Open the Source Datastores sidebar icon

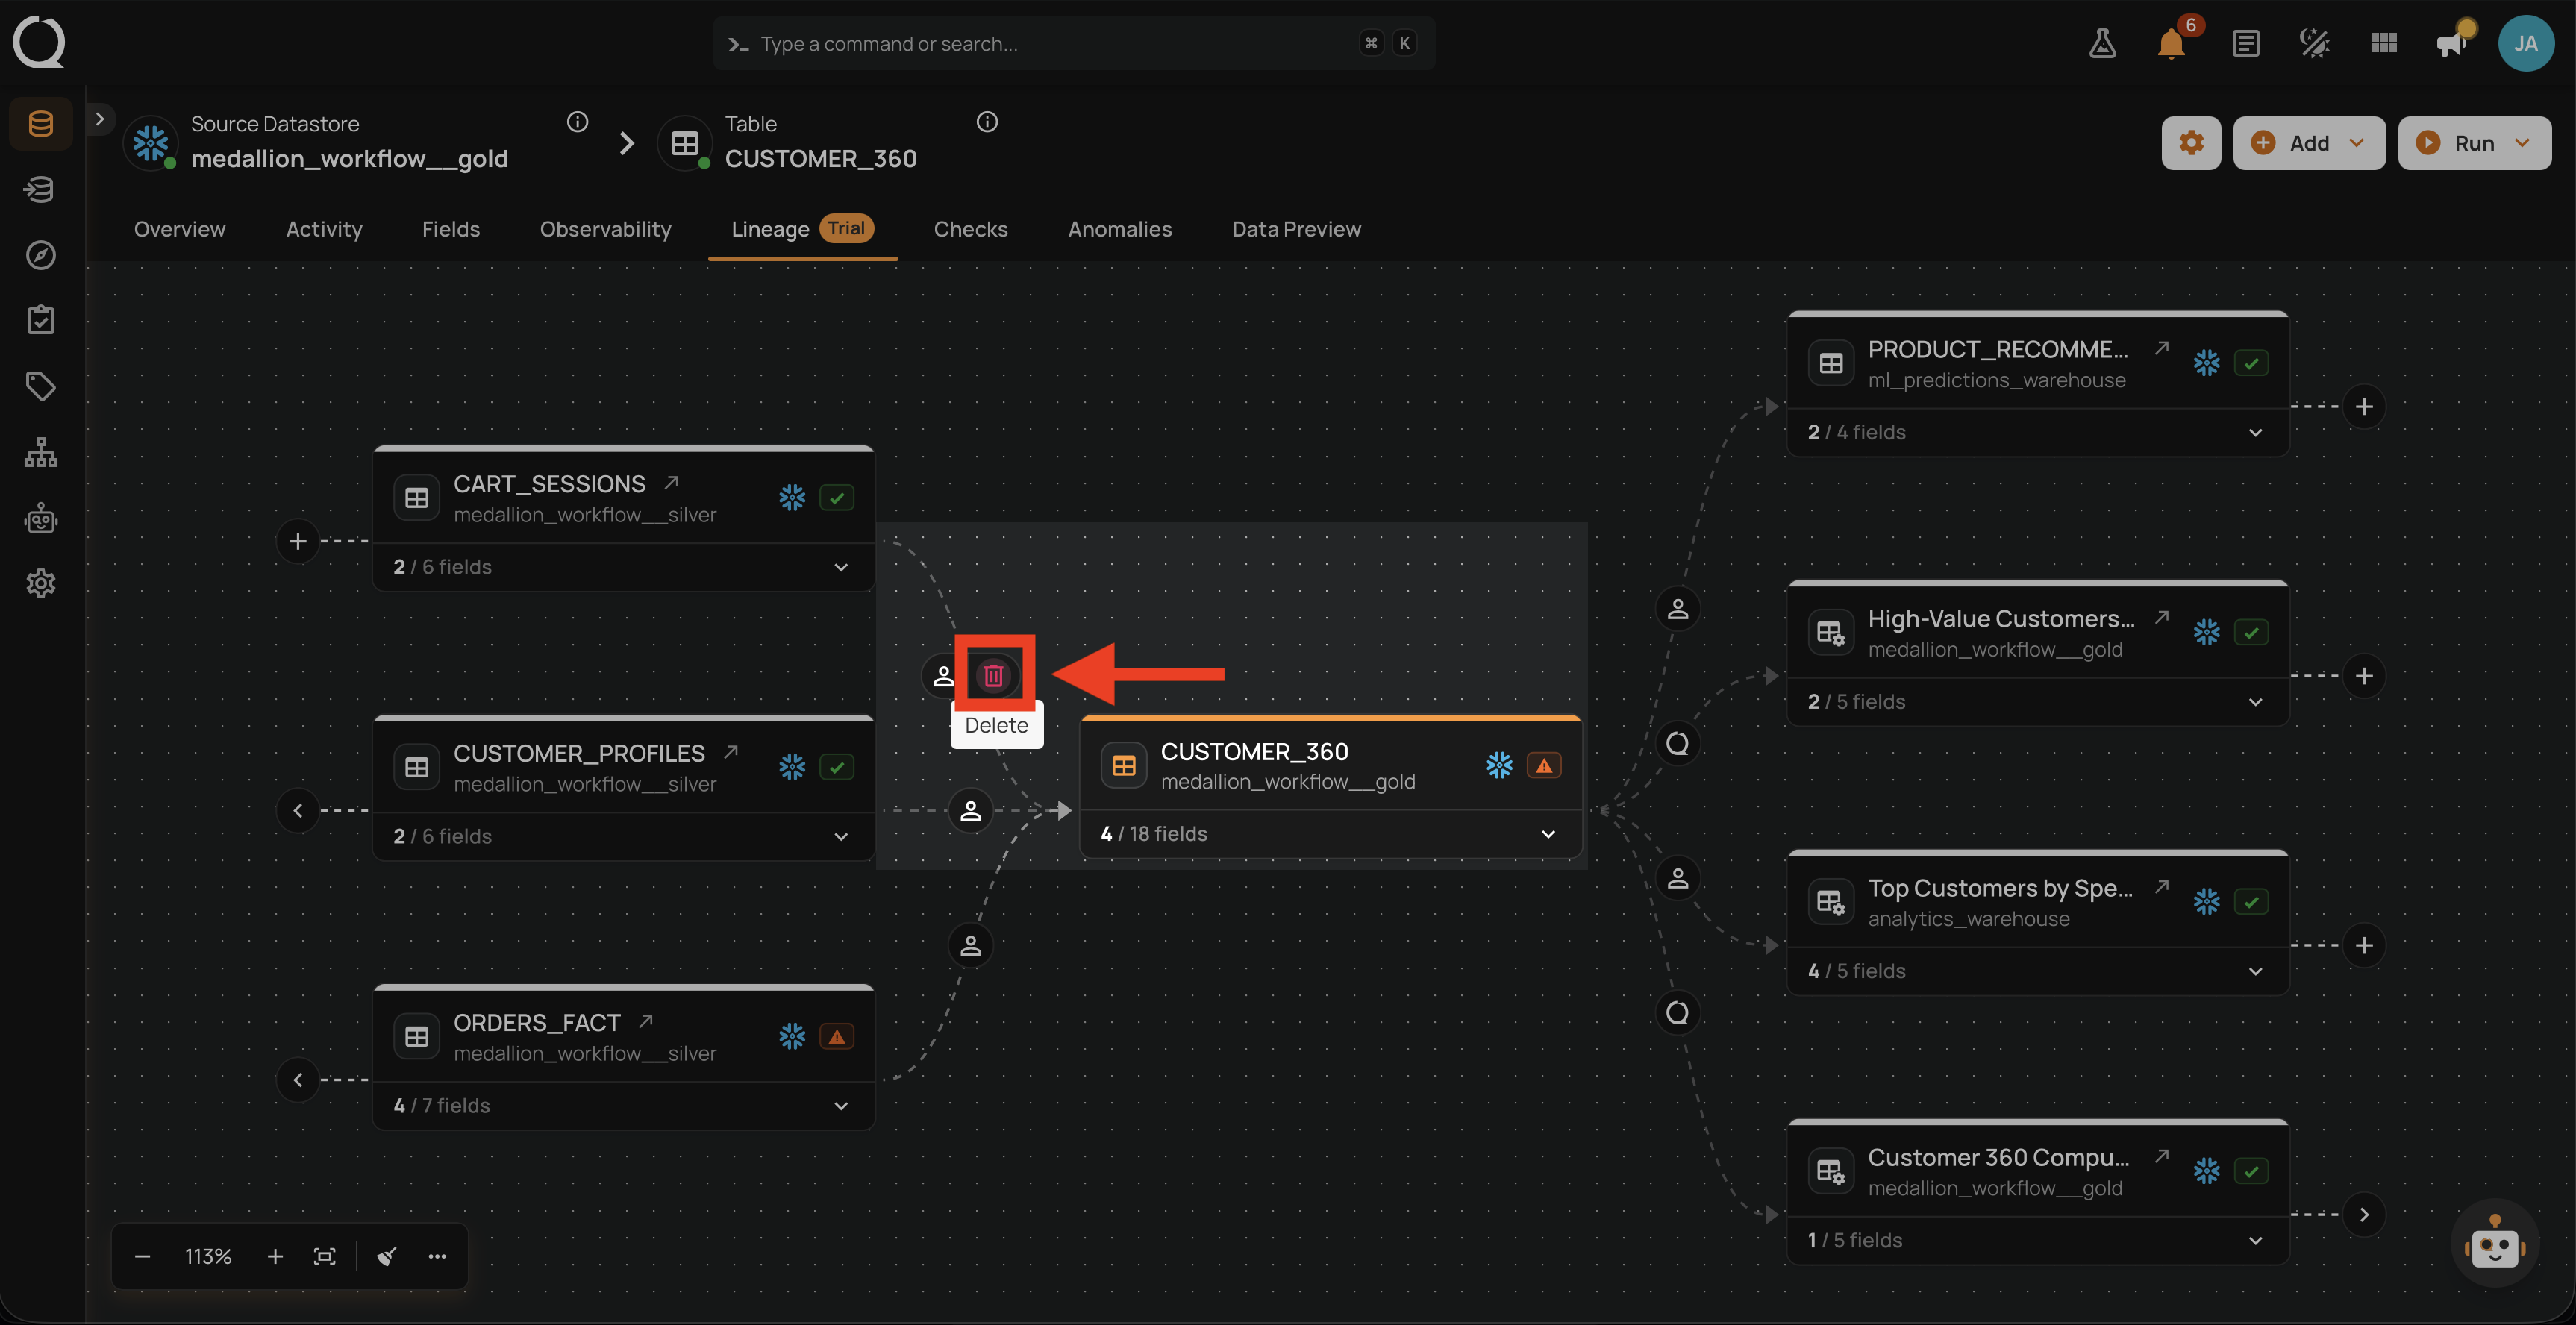coord(40,124)
